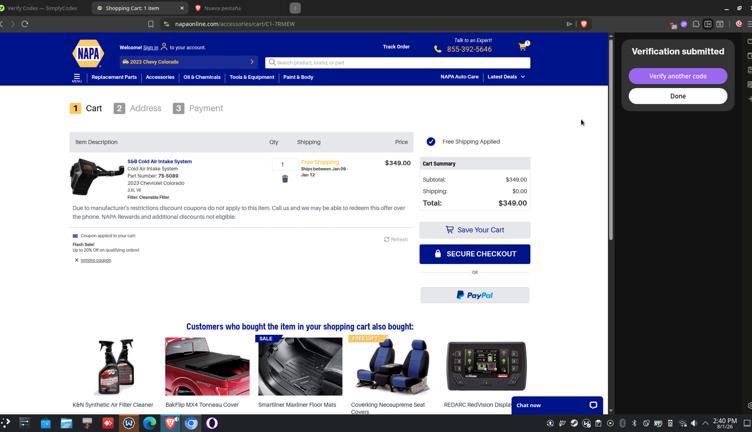Delete the cart item with trash icon
This screenshot has width=752, height=432.
pyautogui.click(x=285, y=179)
